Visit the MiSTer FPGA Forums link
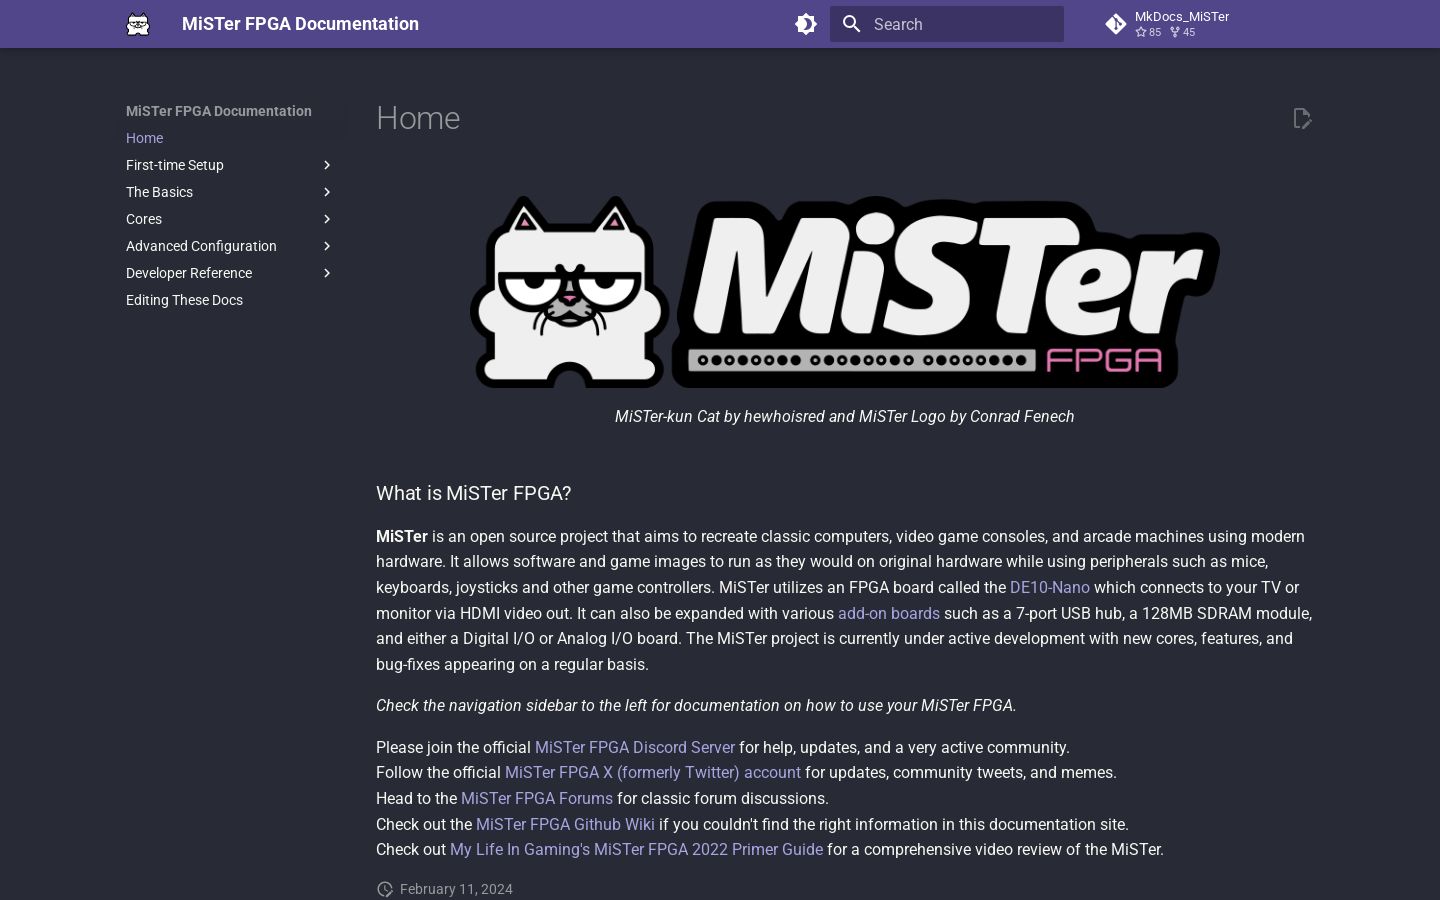 point(537,799)
